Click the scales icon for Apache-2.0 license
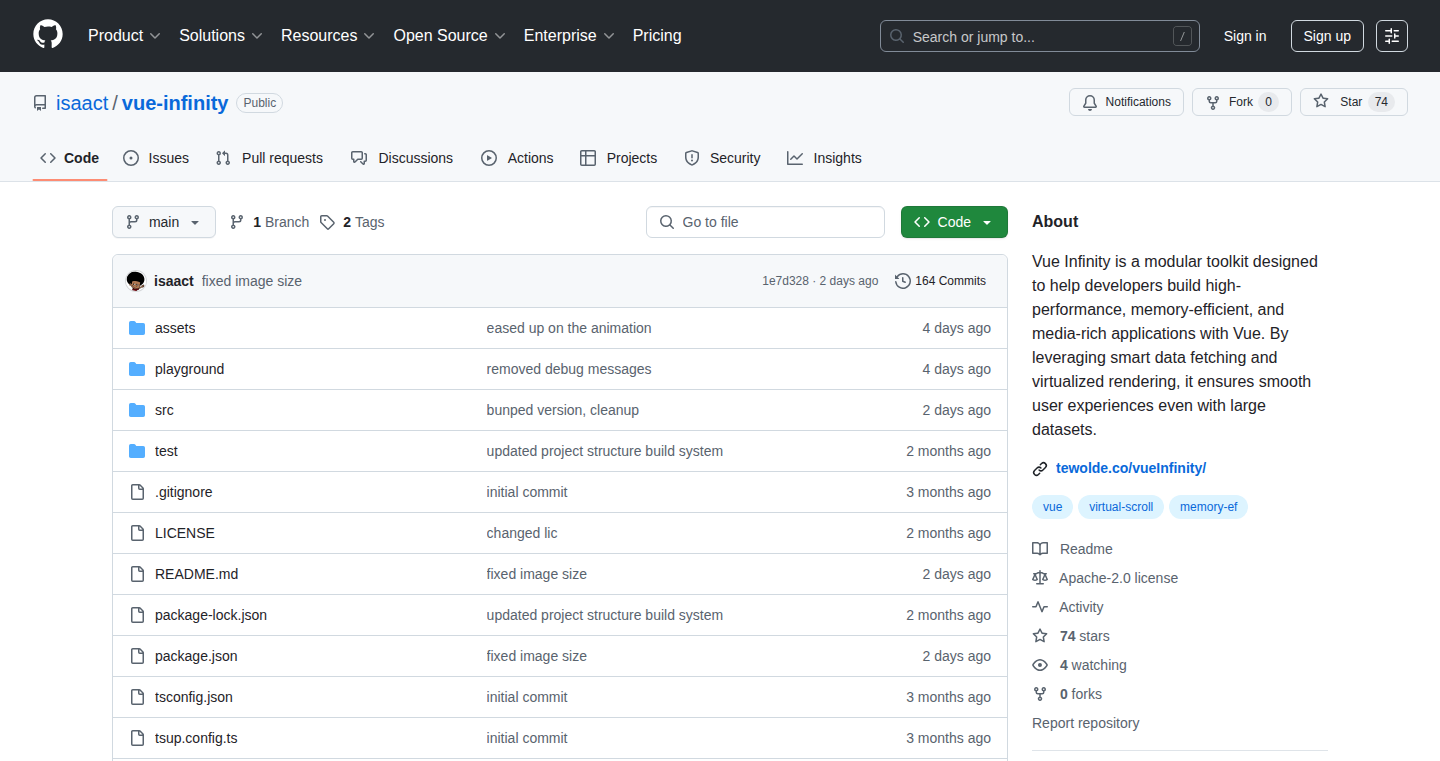 point(1040,578)
